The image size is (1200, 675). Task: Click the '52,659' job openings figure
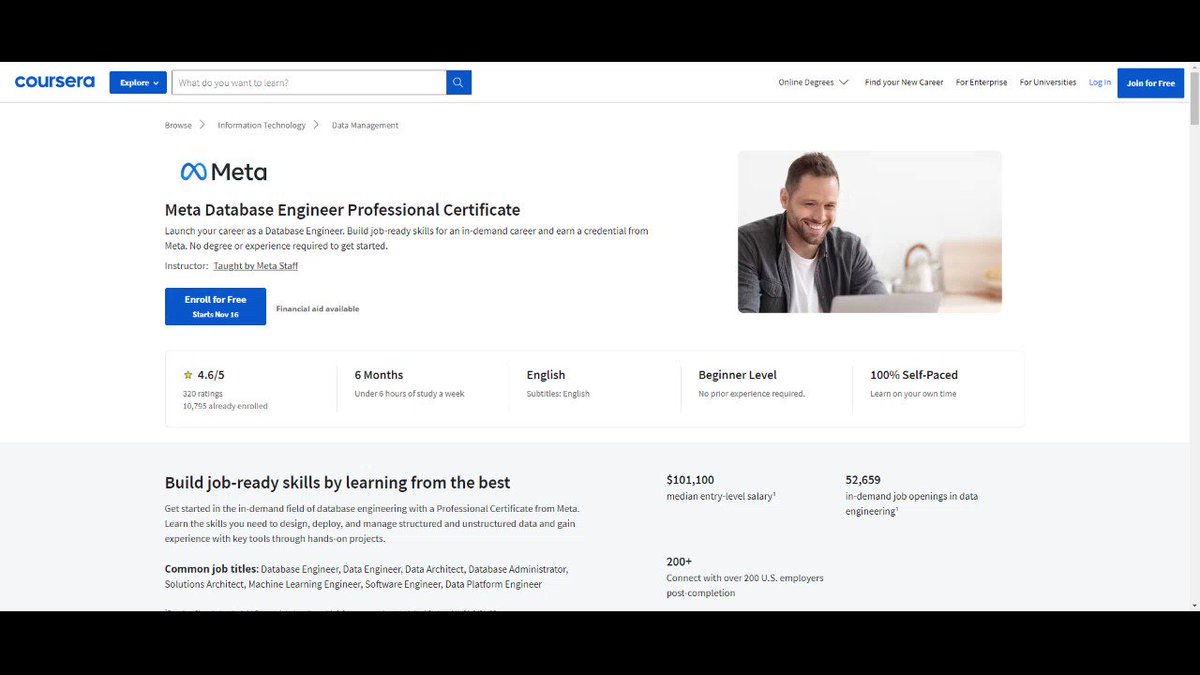pyautogui.click(x=863, y=480)
